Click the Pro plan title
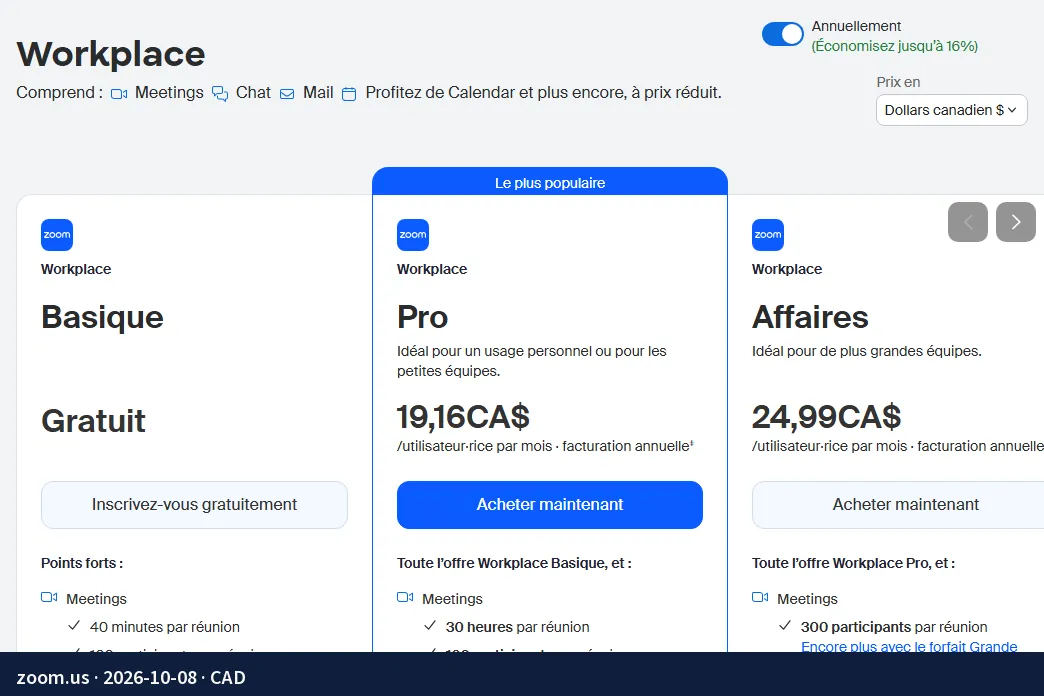1044x696 pixels. coord(423,317)
